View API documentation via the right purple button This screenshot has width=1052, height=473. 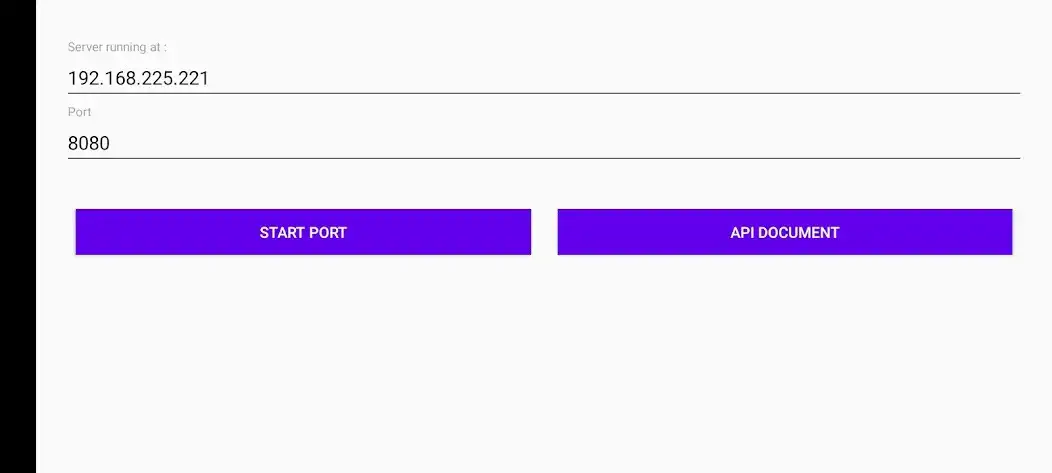pos(784,232)
